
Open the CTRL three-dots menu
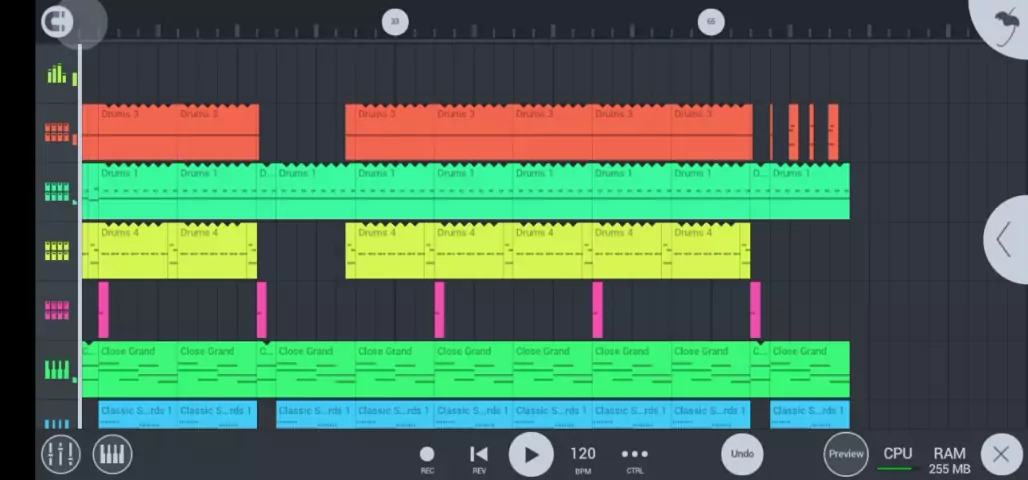635,457
